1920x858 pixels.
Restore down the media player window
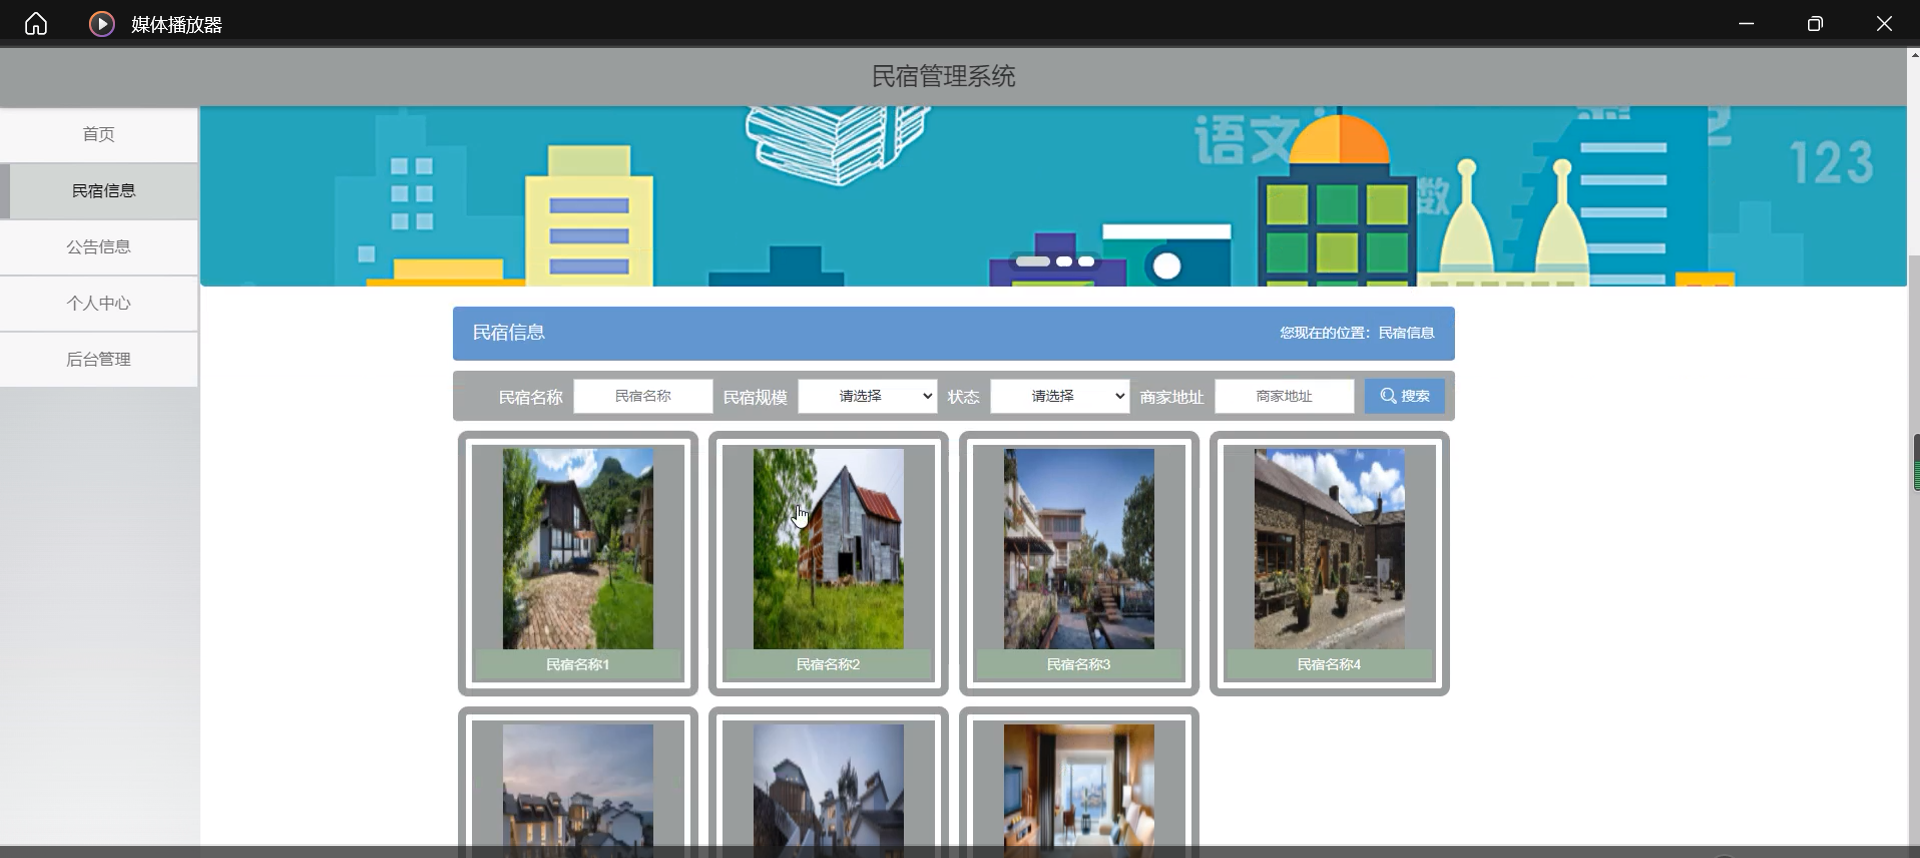(1815, 23)
